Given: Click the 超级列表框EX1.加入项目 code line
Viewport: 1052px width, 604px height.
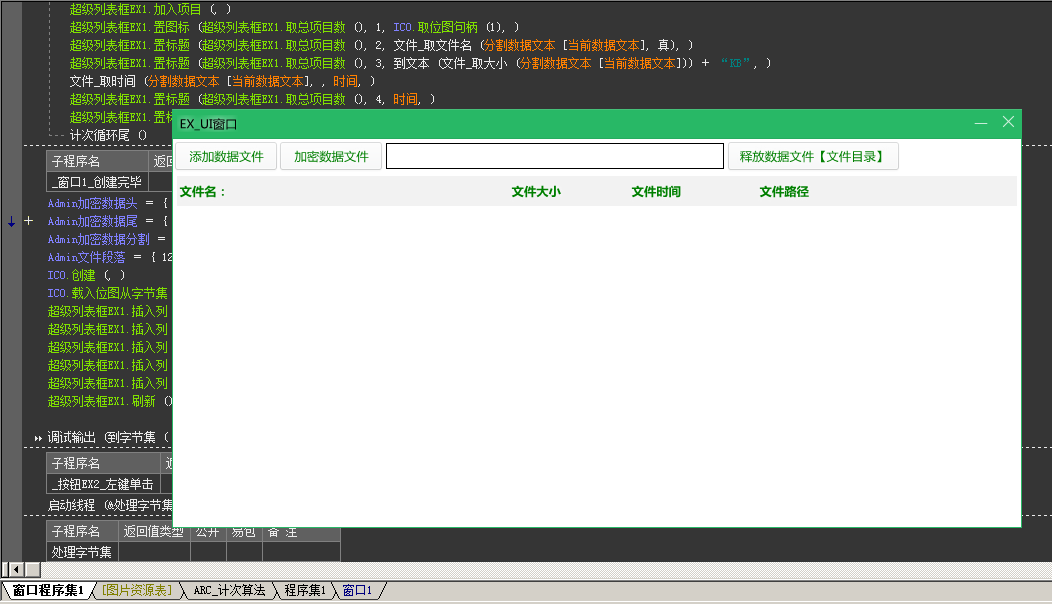Looking at the screenshot, I should (x=150, y=9).
